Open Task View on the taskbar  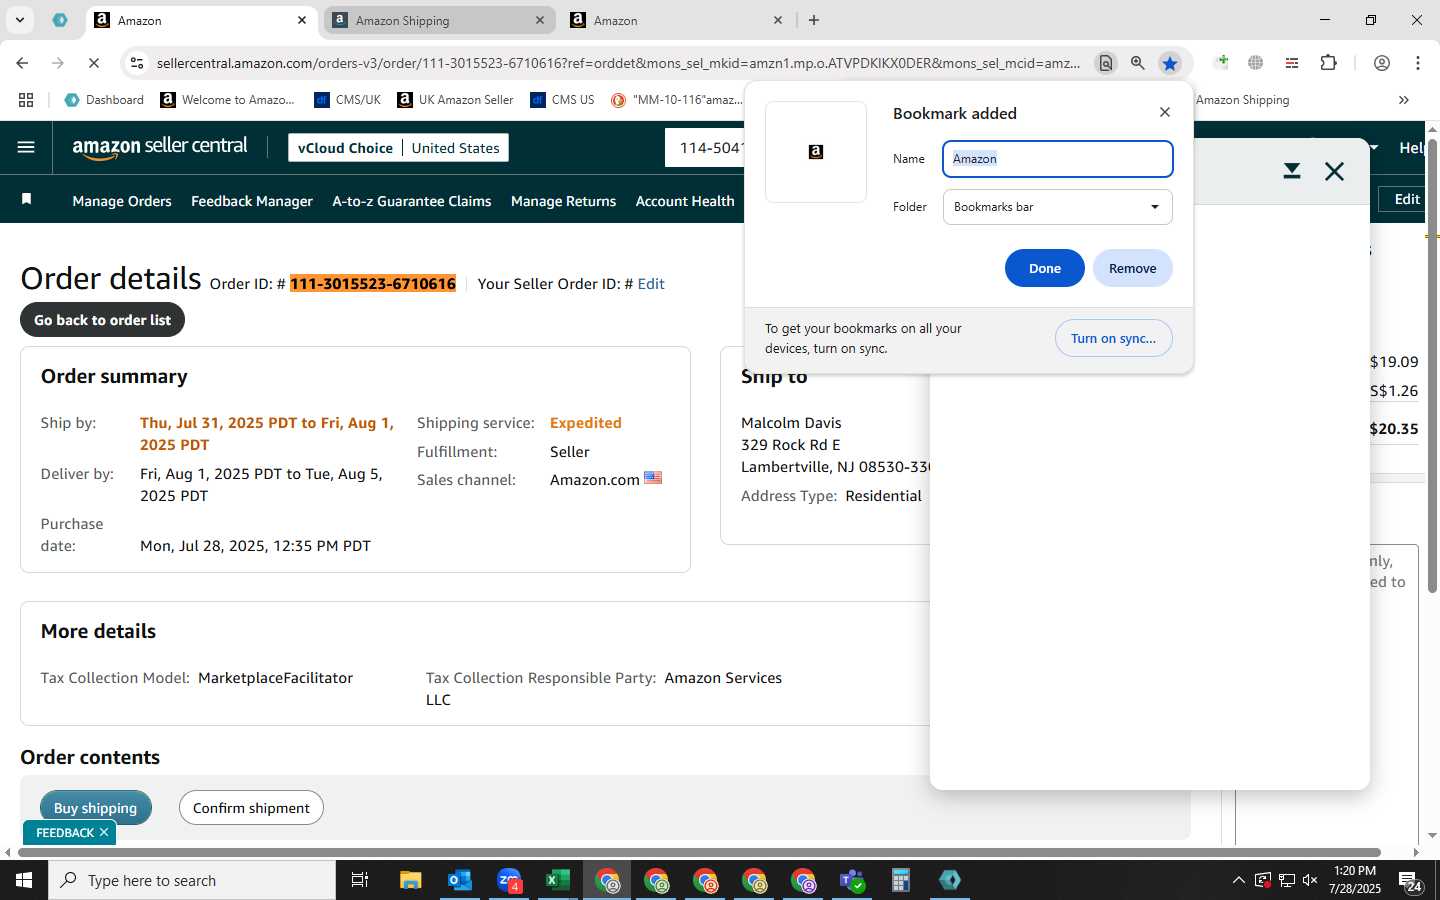pos(360,880)
